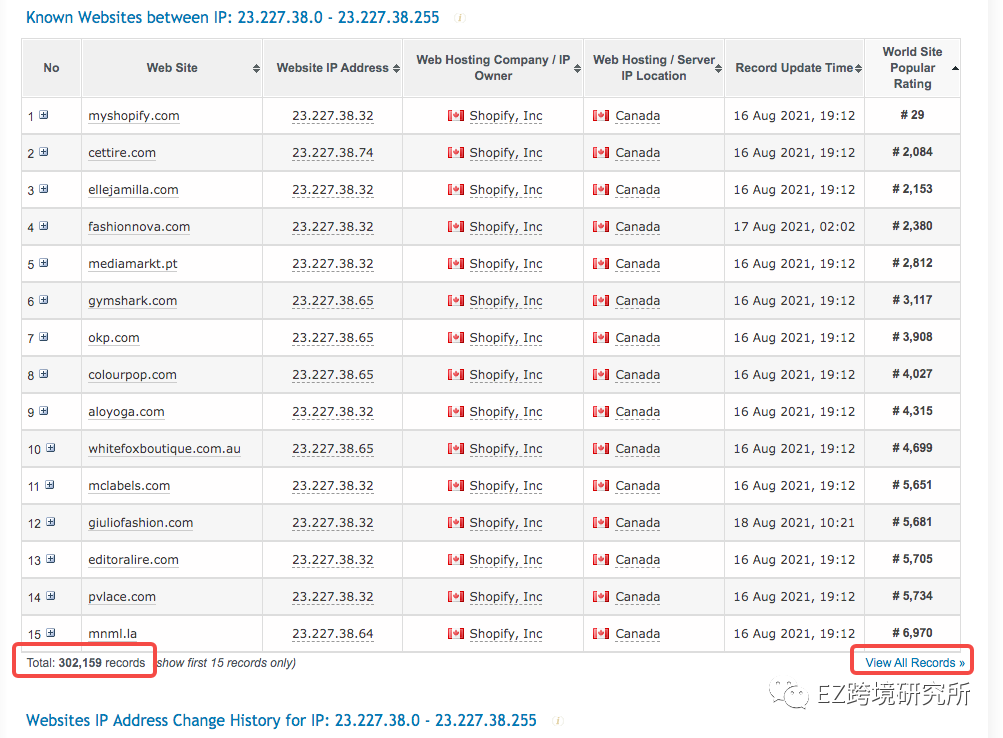Click Total: 302,159 records text
The height and width of the screenshot is (738, 1003).
click(86, 663)
